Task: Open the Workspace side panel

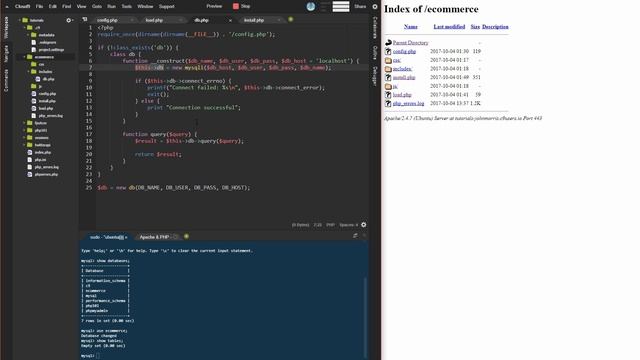Action: coord(6,28)
